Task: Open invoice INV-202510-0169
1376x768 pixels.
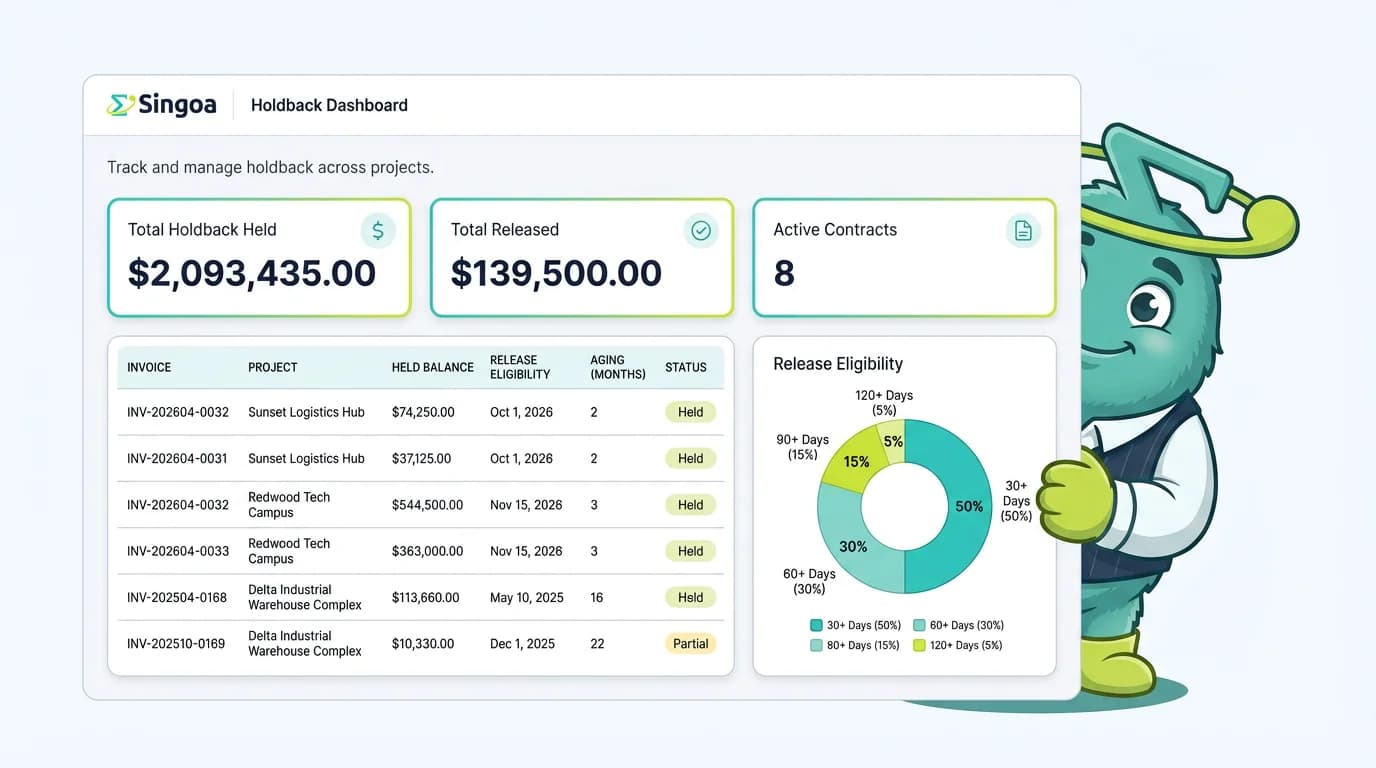Action: click(177, 644)
